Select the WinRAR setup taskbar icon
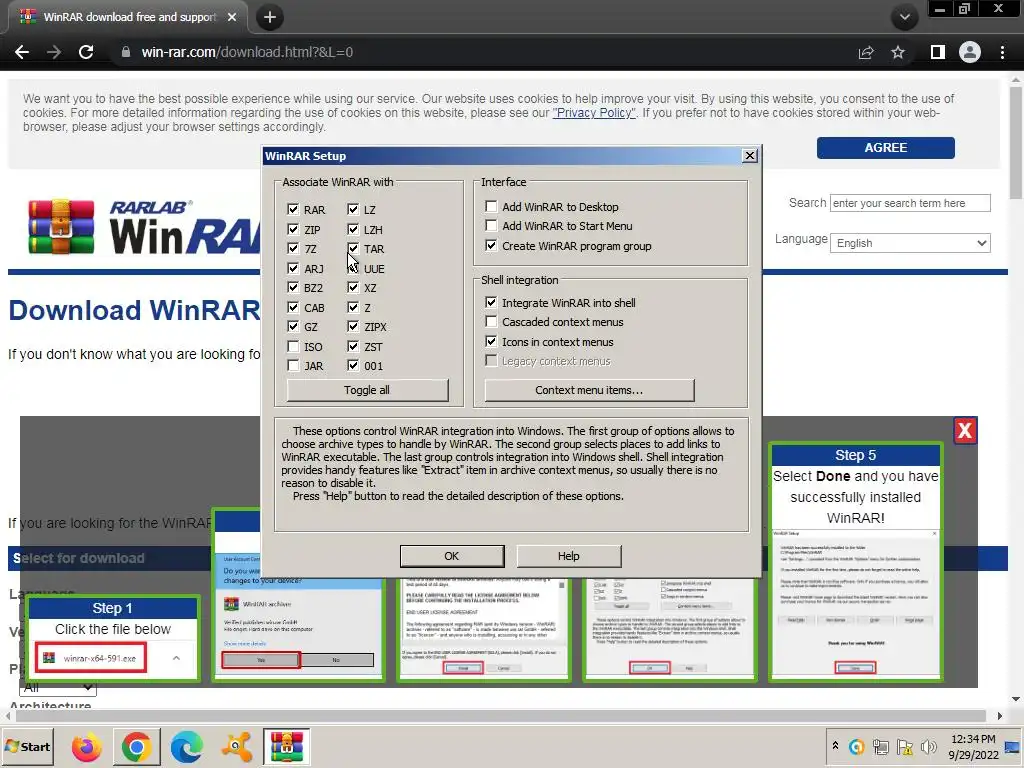The image size is (1024, 768). pyautogui.click(x=287, y=747)
